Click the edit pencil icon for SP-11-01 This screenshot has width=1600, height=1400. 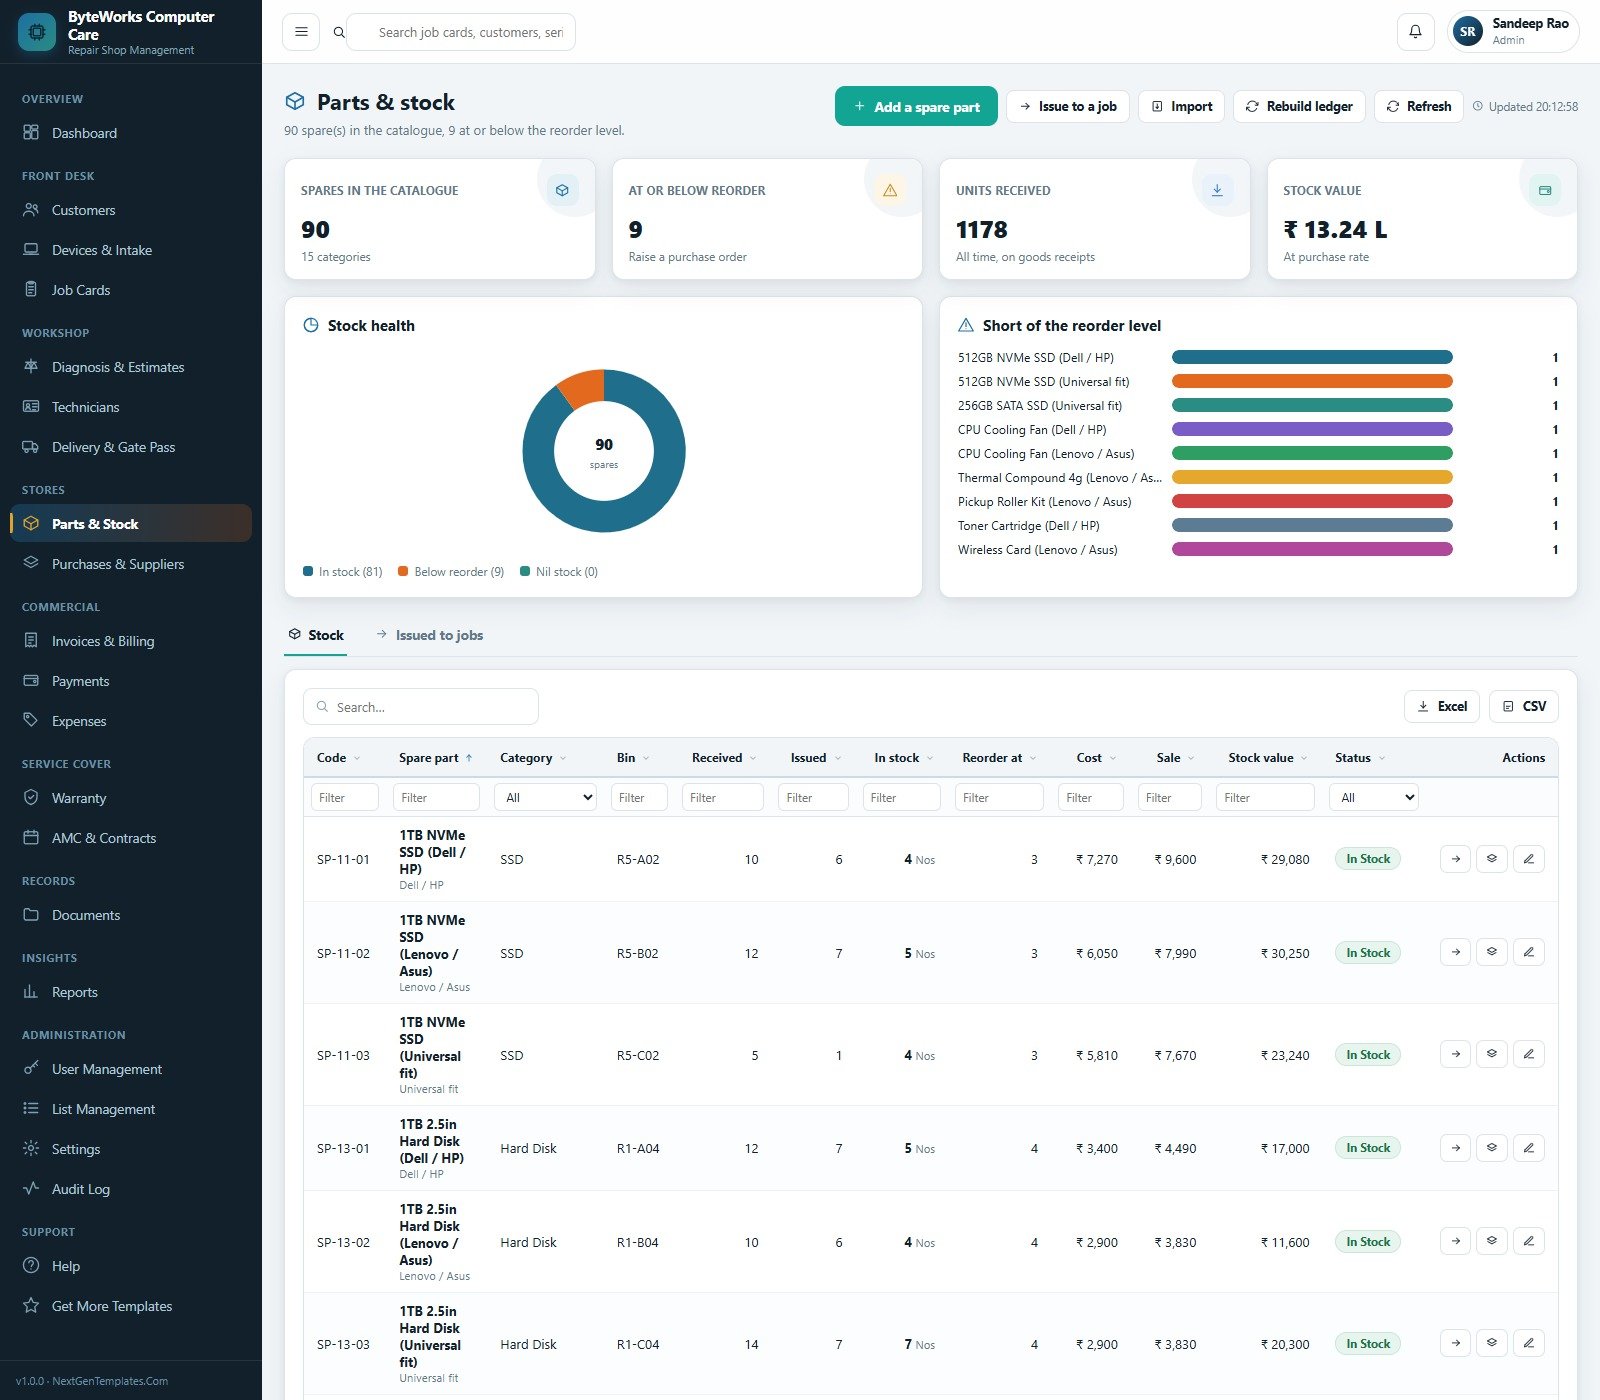click(x=1528, y=859)
